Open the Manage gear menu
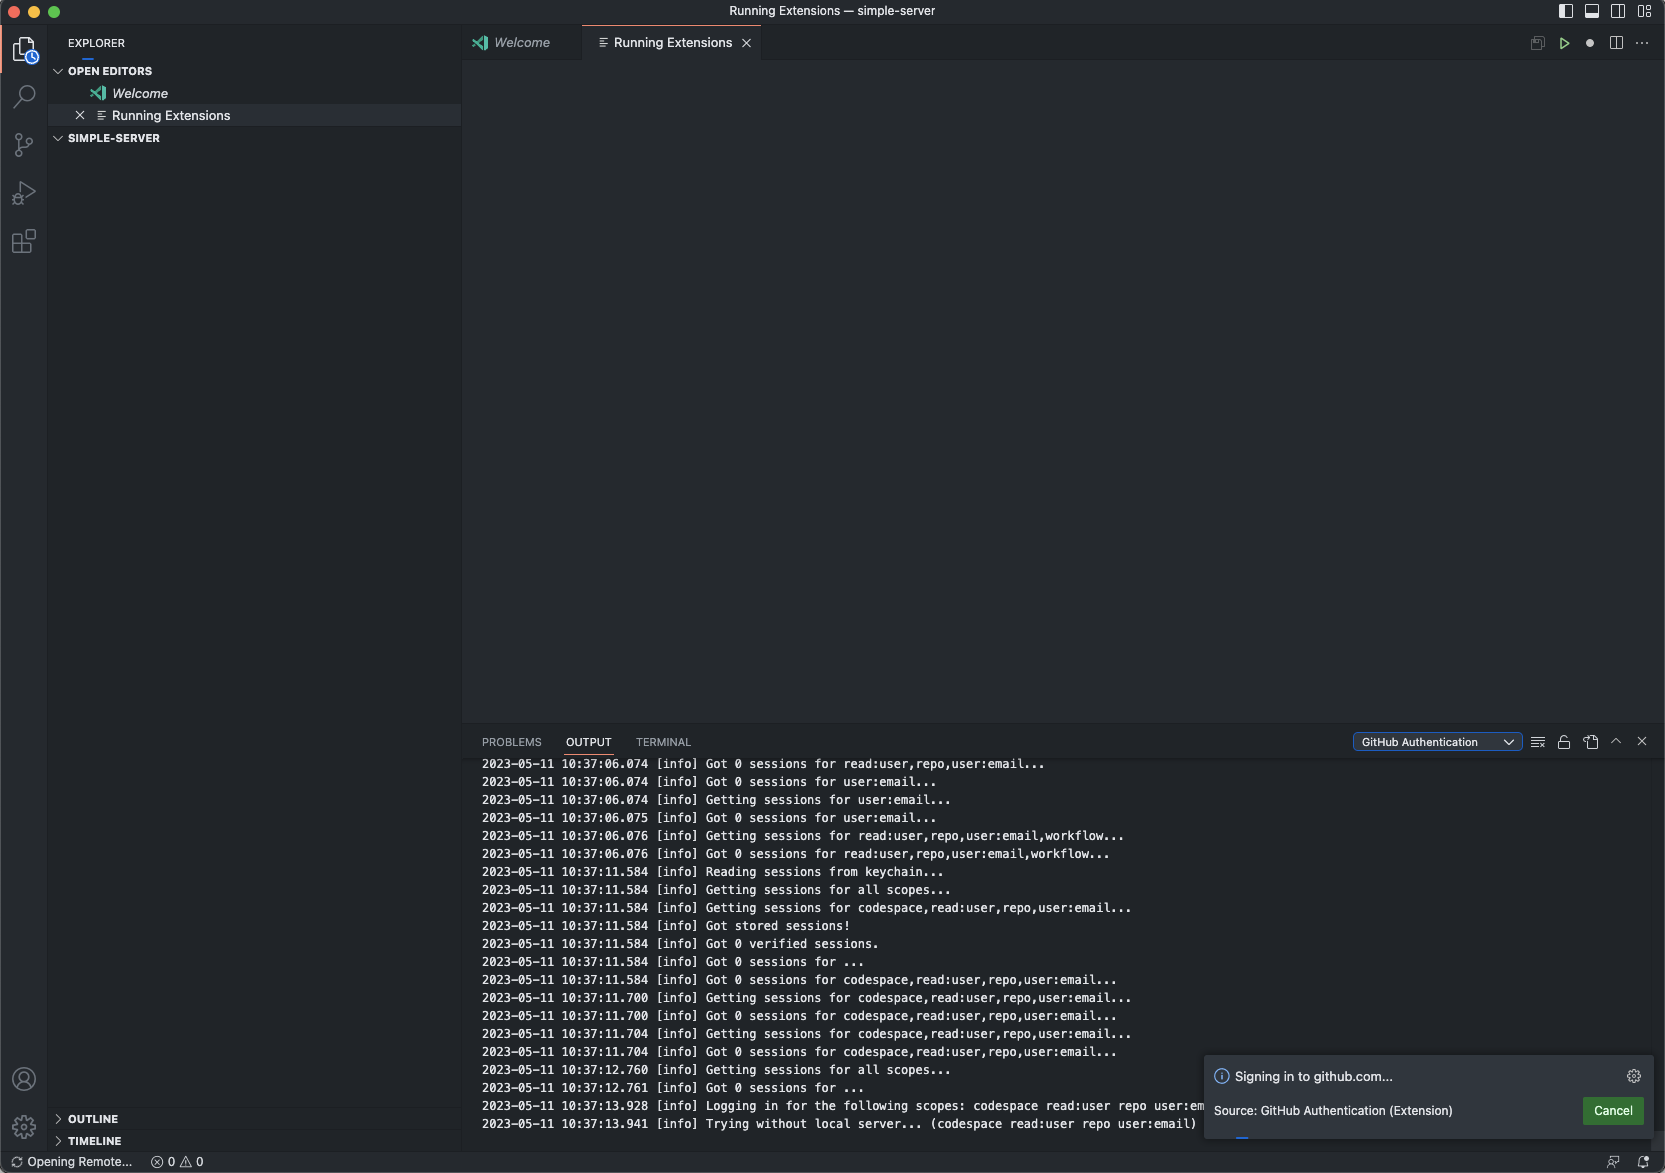The image size is (1665, 1173). pyautogui.click(x=24, y=1126)
